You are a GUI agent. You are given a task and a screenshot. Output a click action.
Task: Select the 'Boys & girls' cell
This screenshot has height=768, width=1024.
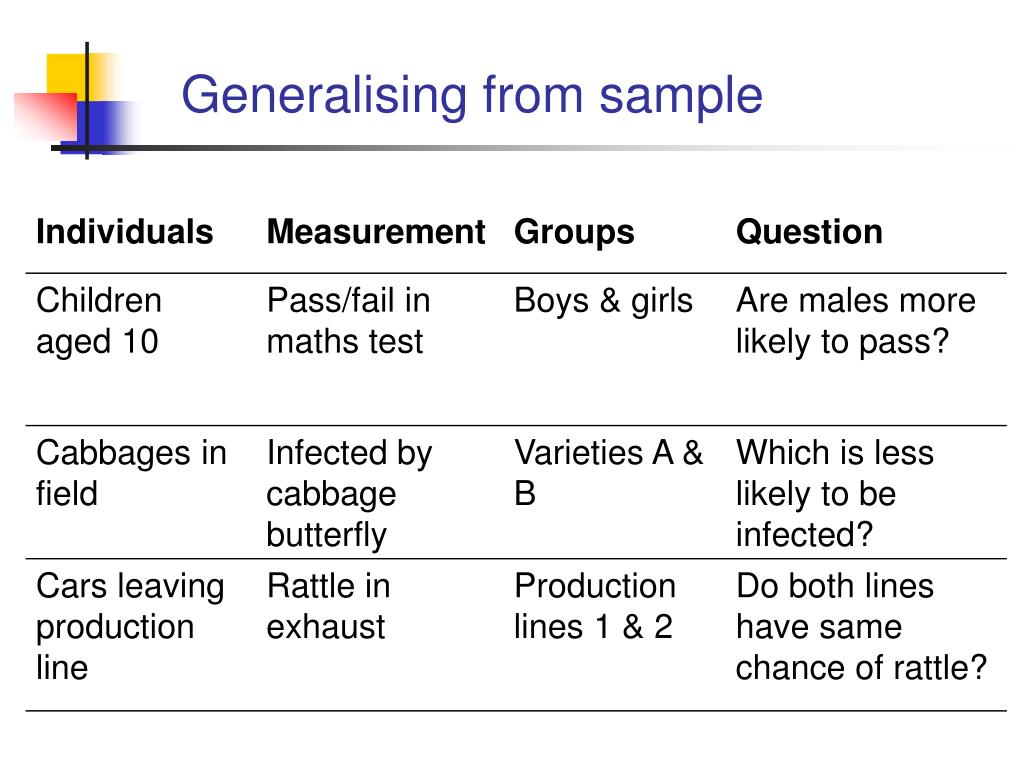pyautogui.click(x=603, y=302)
